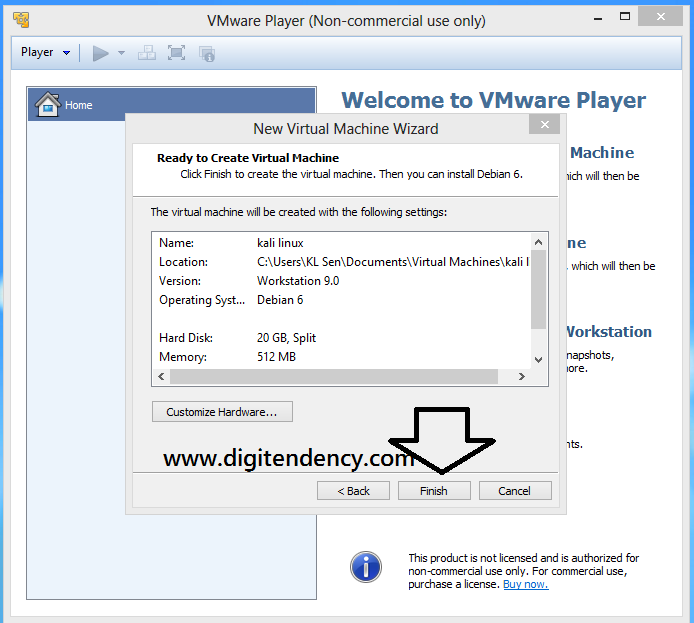Screen dimensions: 694x623
Task: Expand the power options arrow beside play
Action: 121,53
